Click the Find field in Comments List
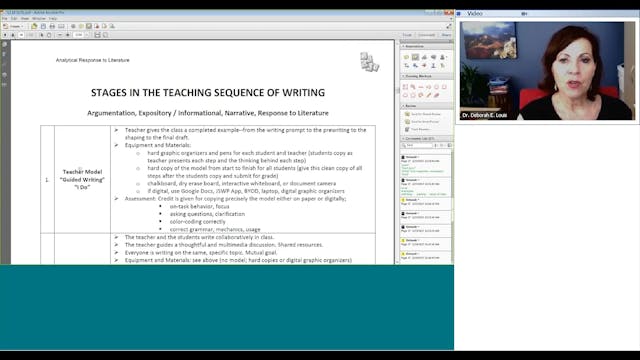This screenshot has width=640, height=360. pyautogui.click(x=416, y=145)
